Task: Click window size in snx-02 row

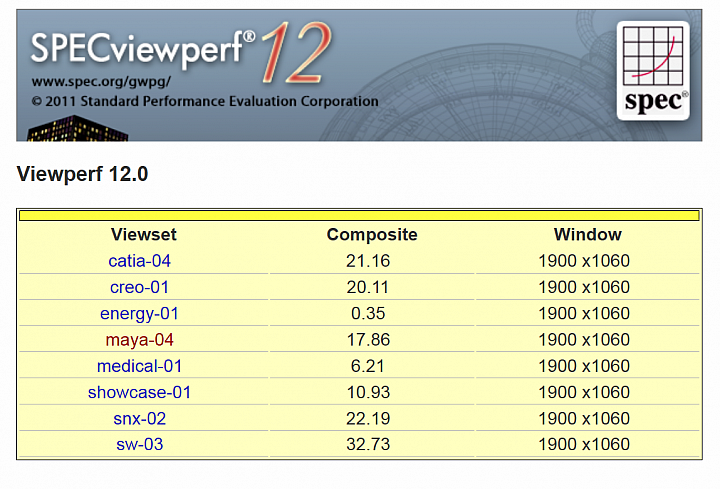Action: point(584,418)
